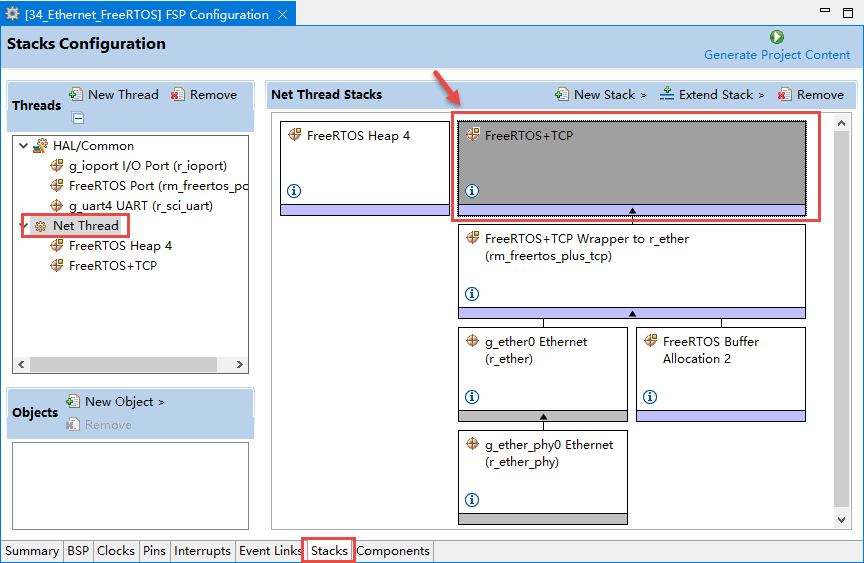Select the FSP Configuration editor tab

[148, 14]
